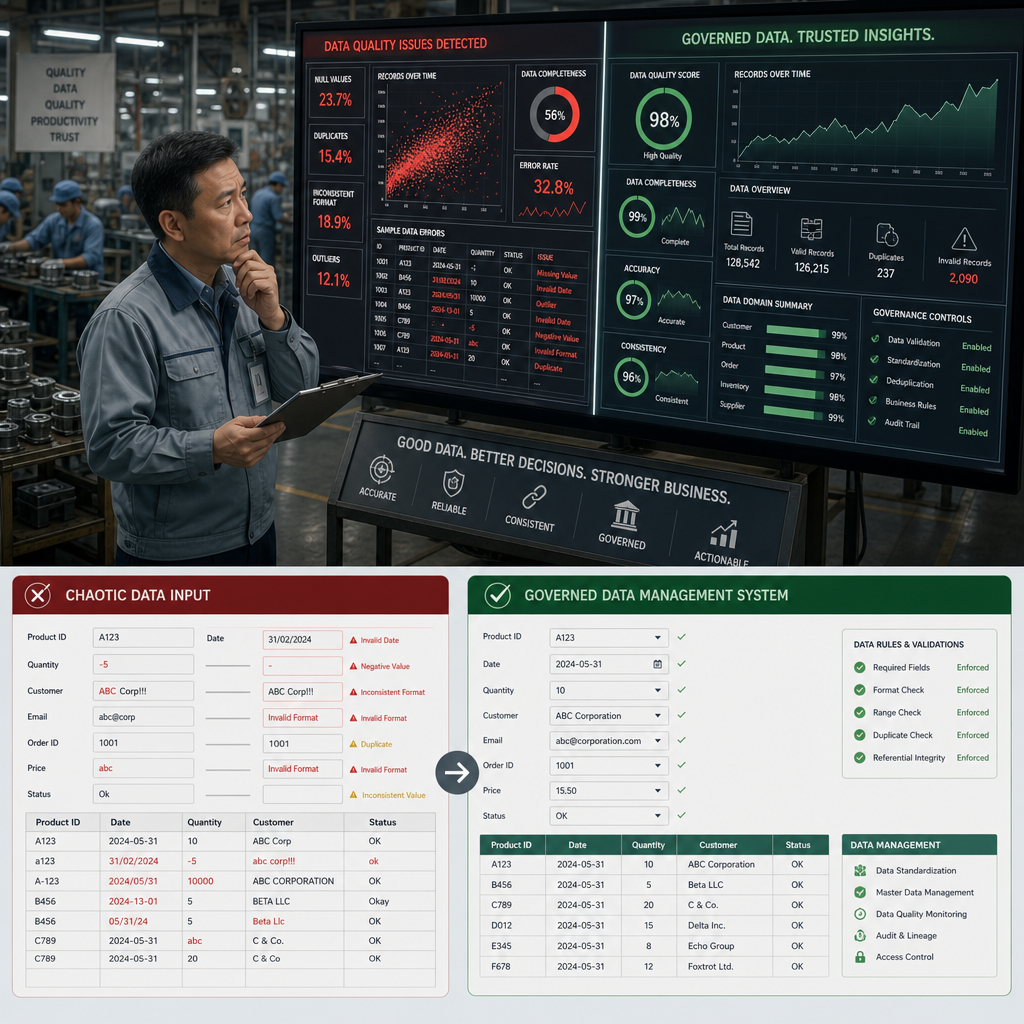This screenshot has height=1024, width=1024.
Task: Toggle the Range Check rule check
Action: [860, 712]
